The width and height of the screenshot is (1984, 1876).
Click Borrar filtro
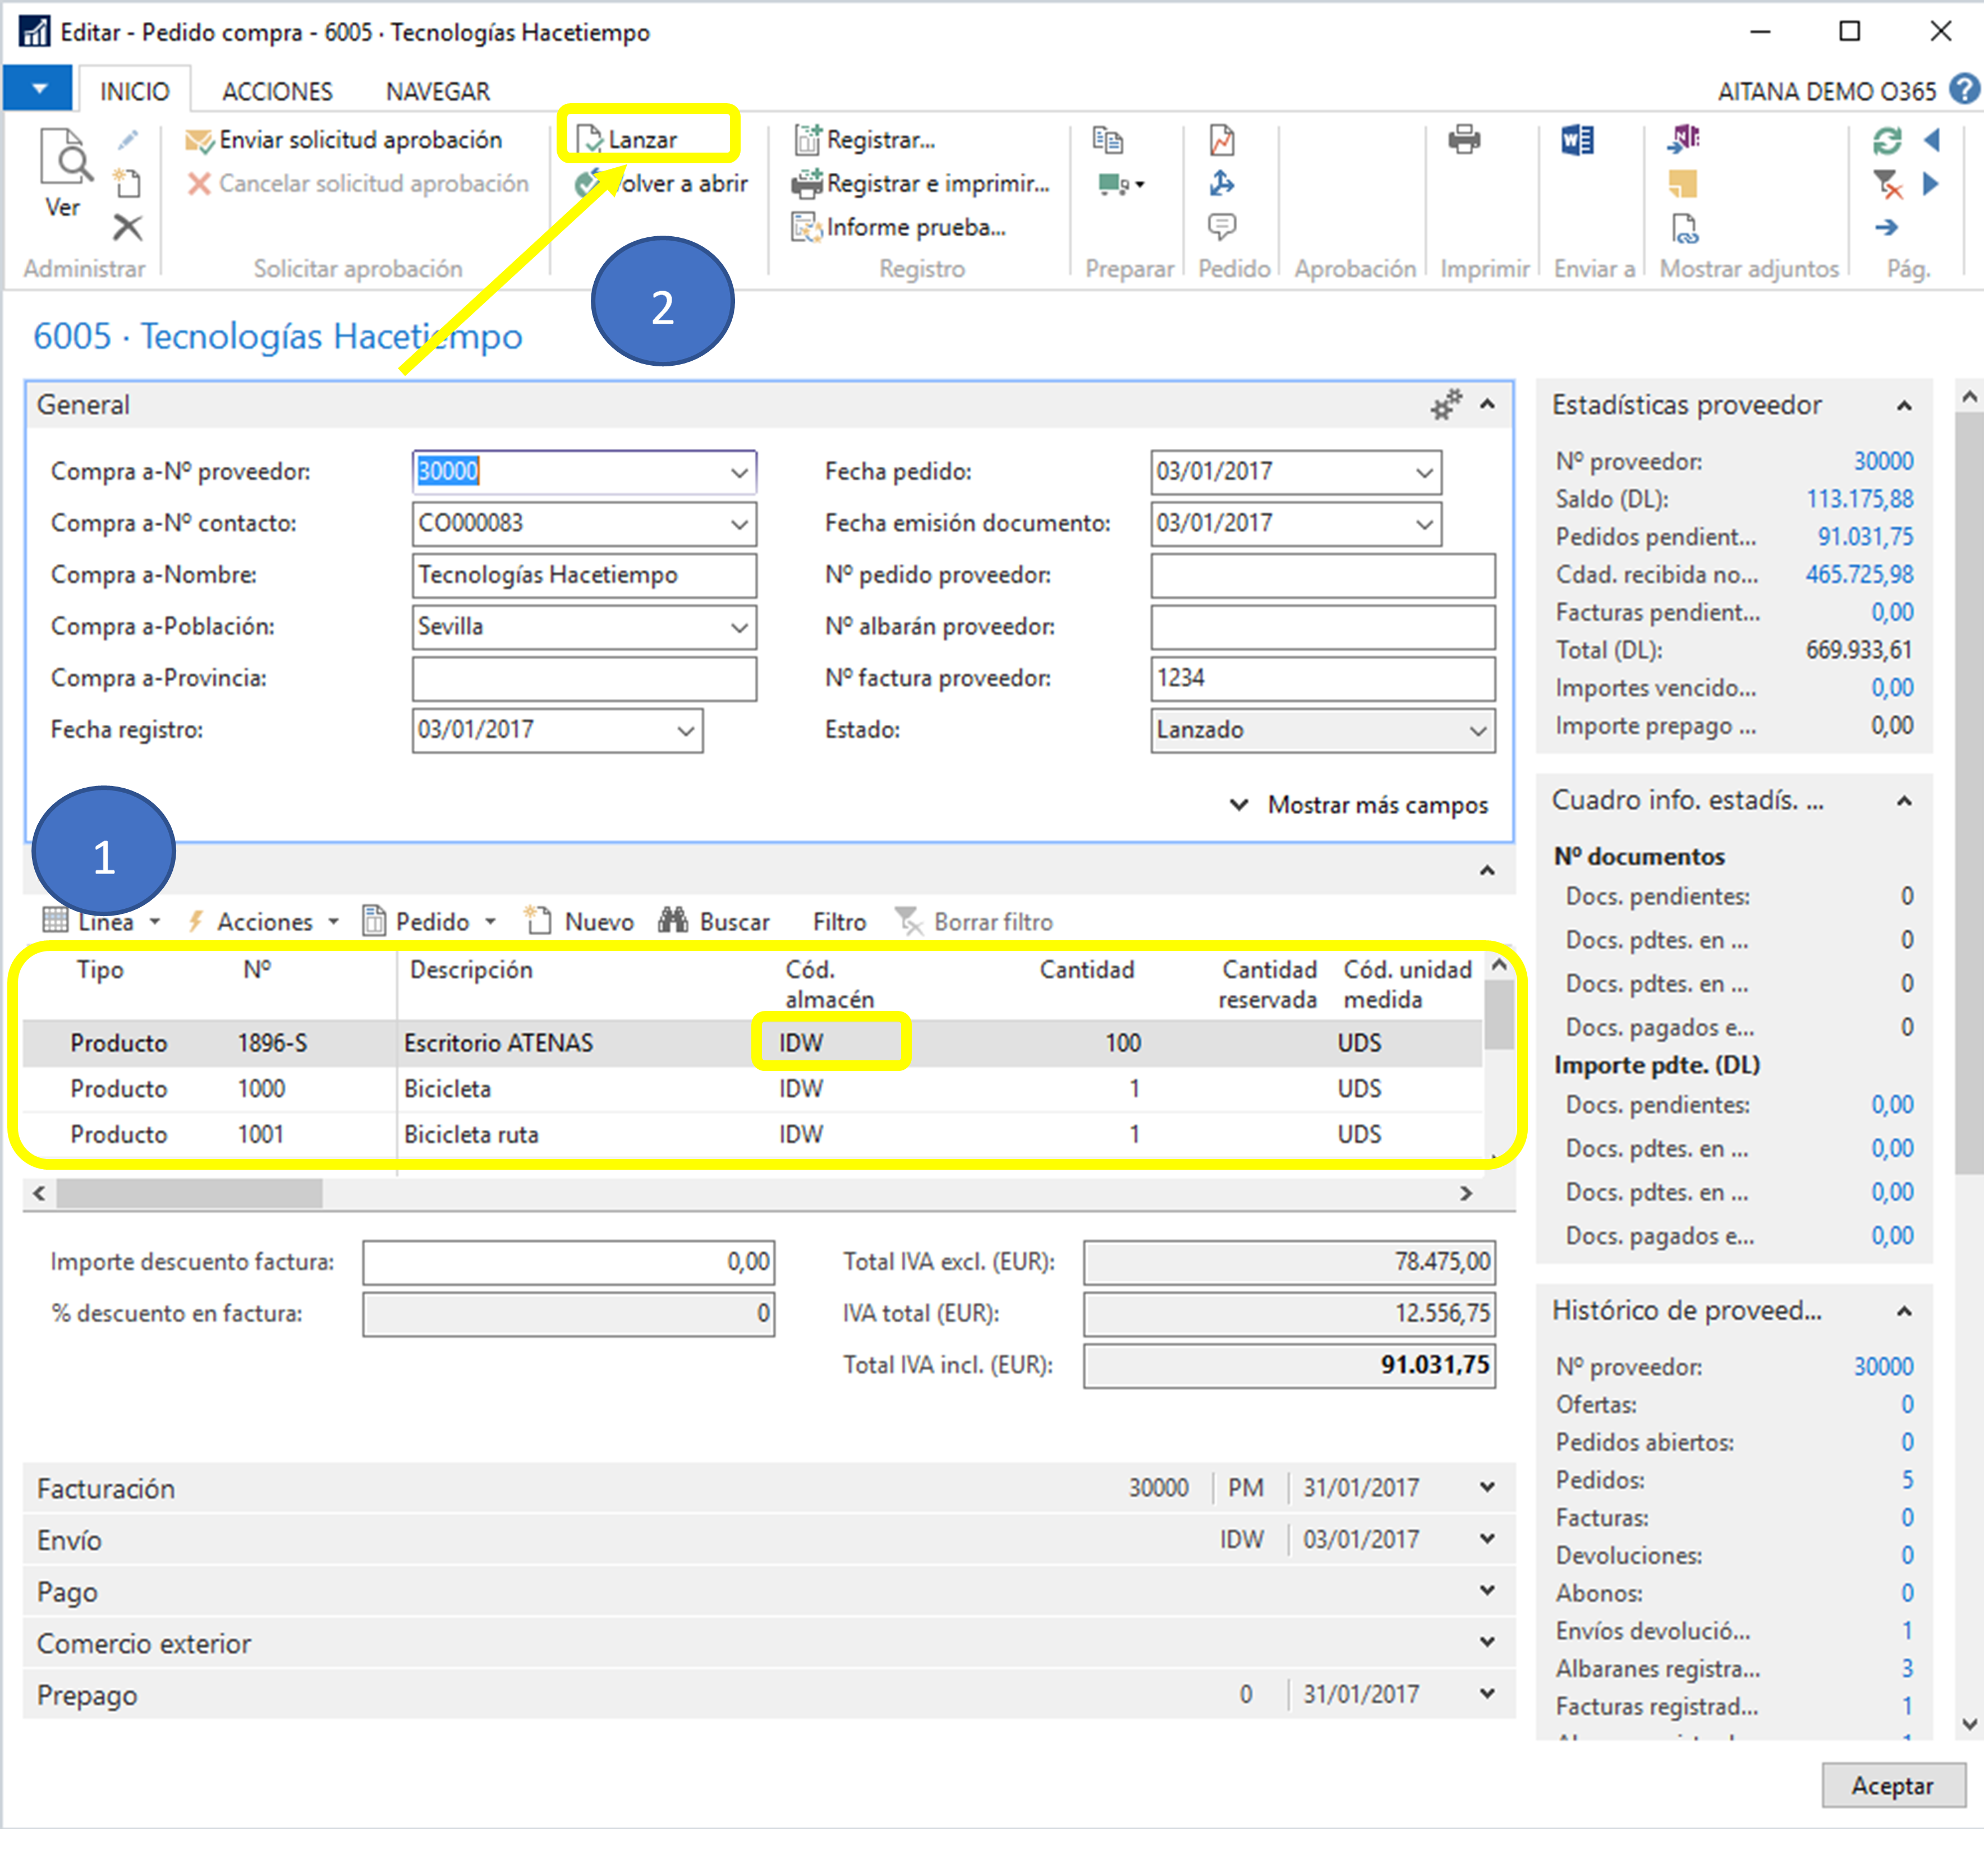click(x=974, y=922)
